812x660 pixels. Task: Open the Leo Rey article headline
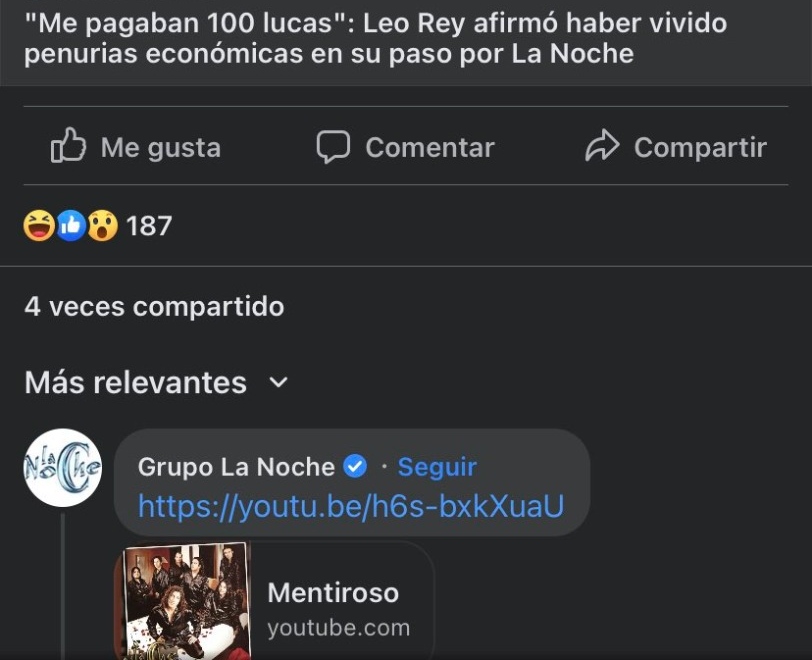[x=375, y=38]
